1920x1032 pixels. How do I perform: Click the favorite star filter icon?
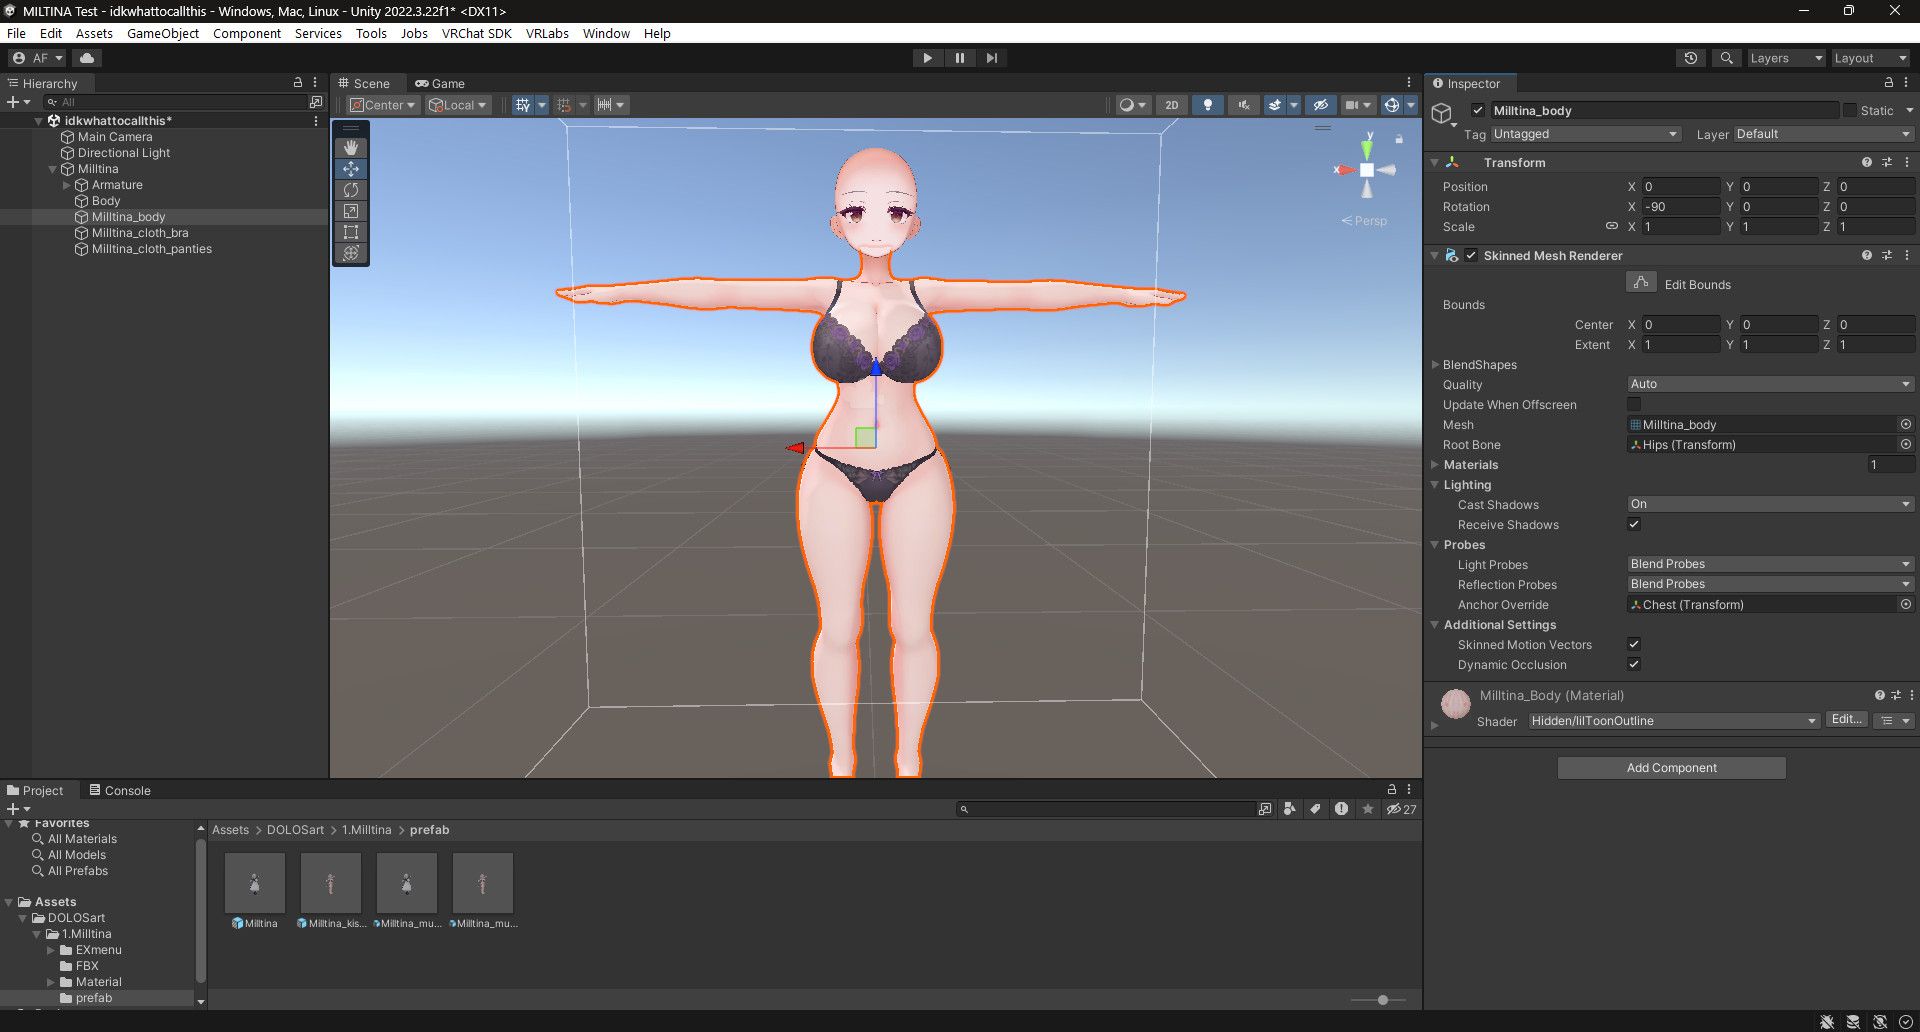coord(1368,809)
